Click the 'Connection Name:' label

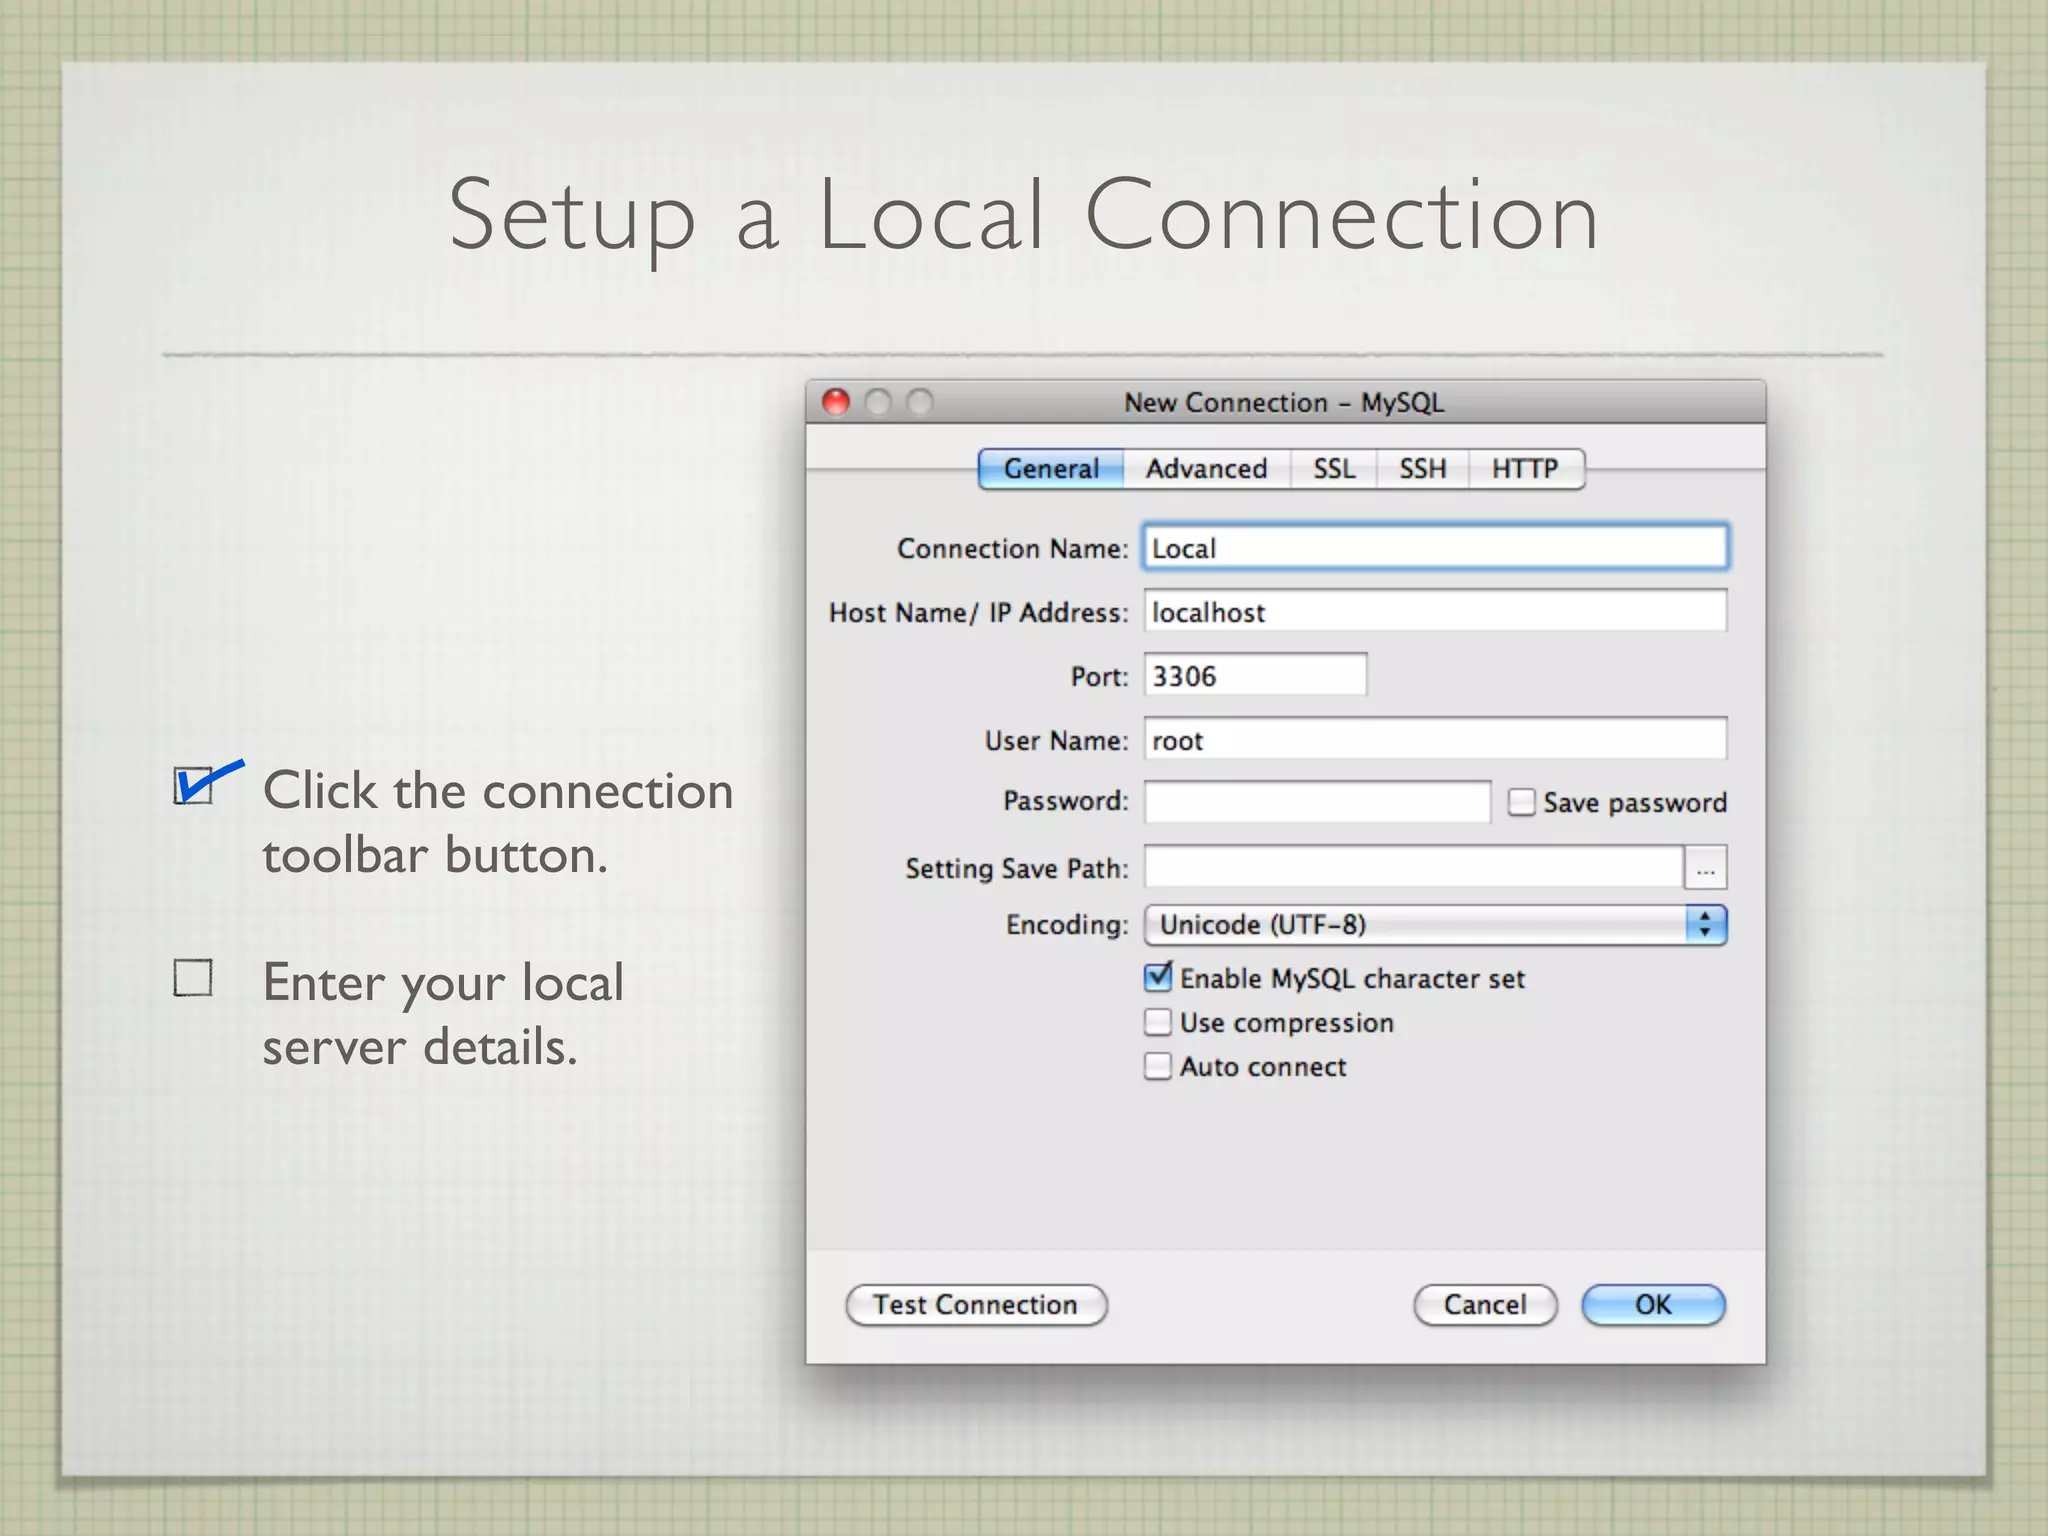click(x=1012, y=548)
